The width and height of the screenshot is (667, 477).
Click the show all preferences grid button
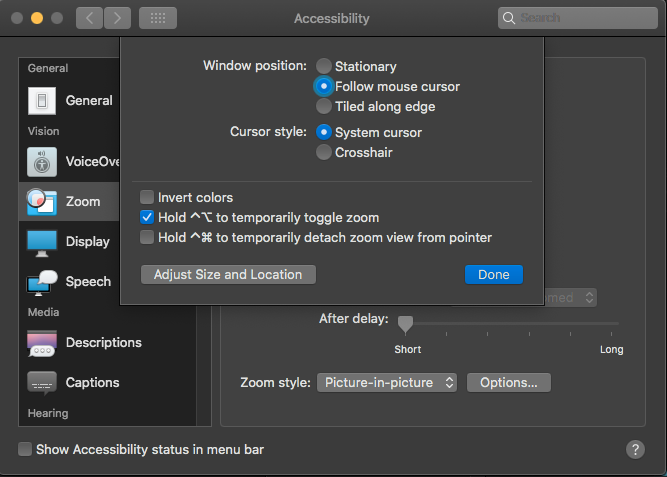pos(158,18)
